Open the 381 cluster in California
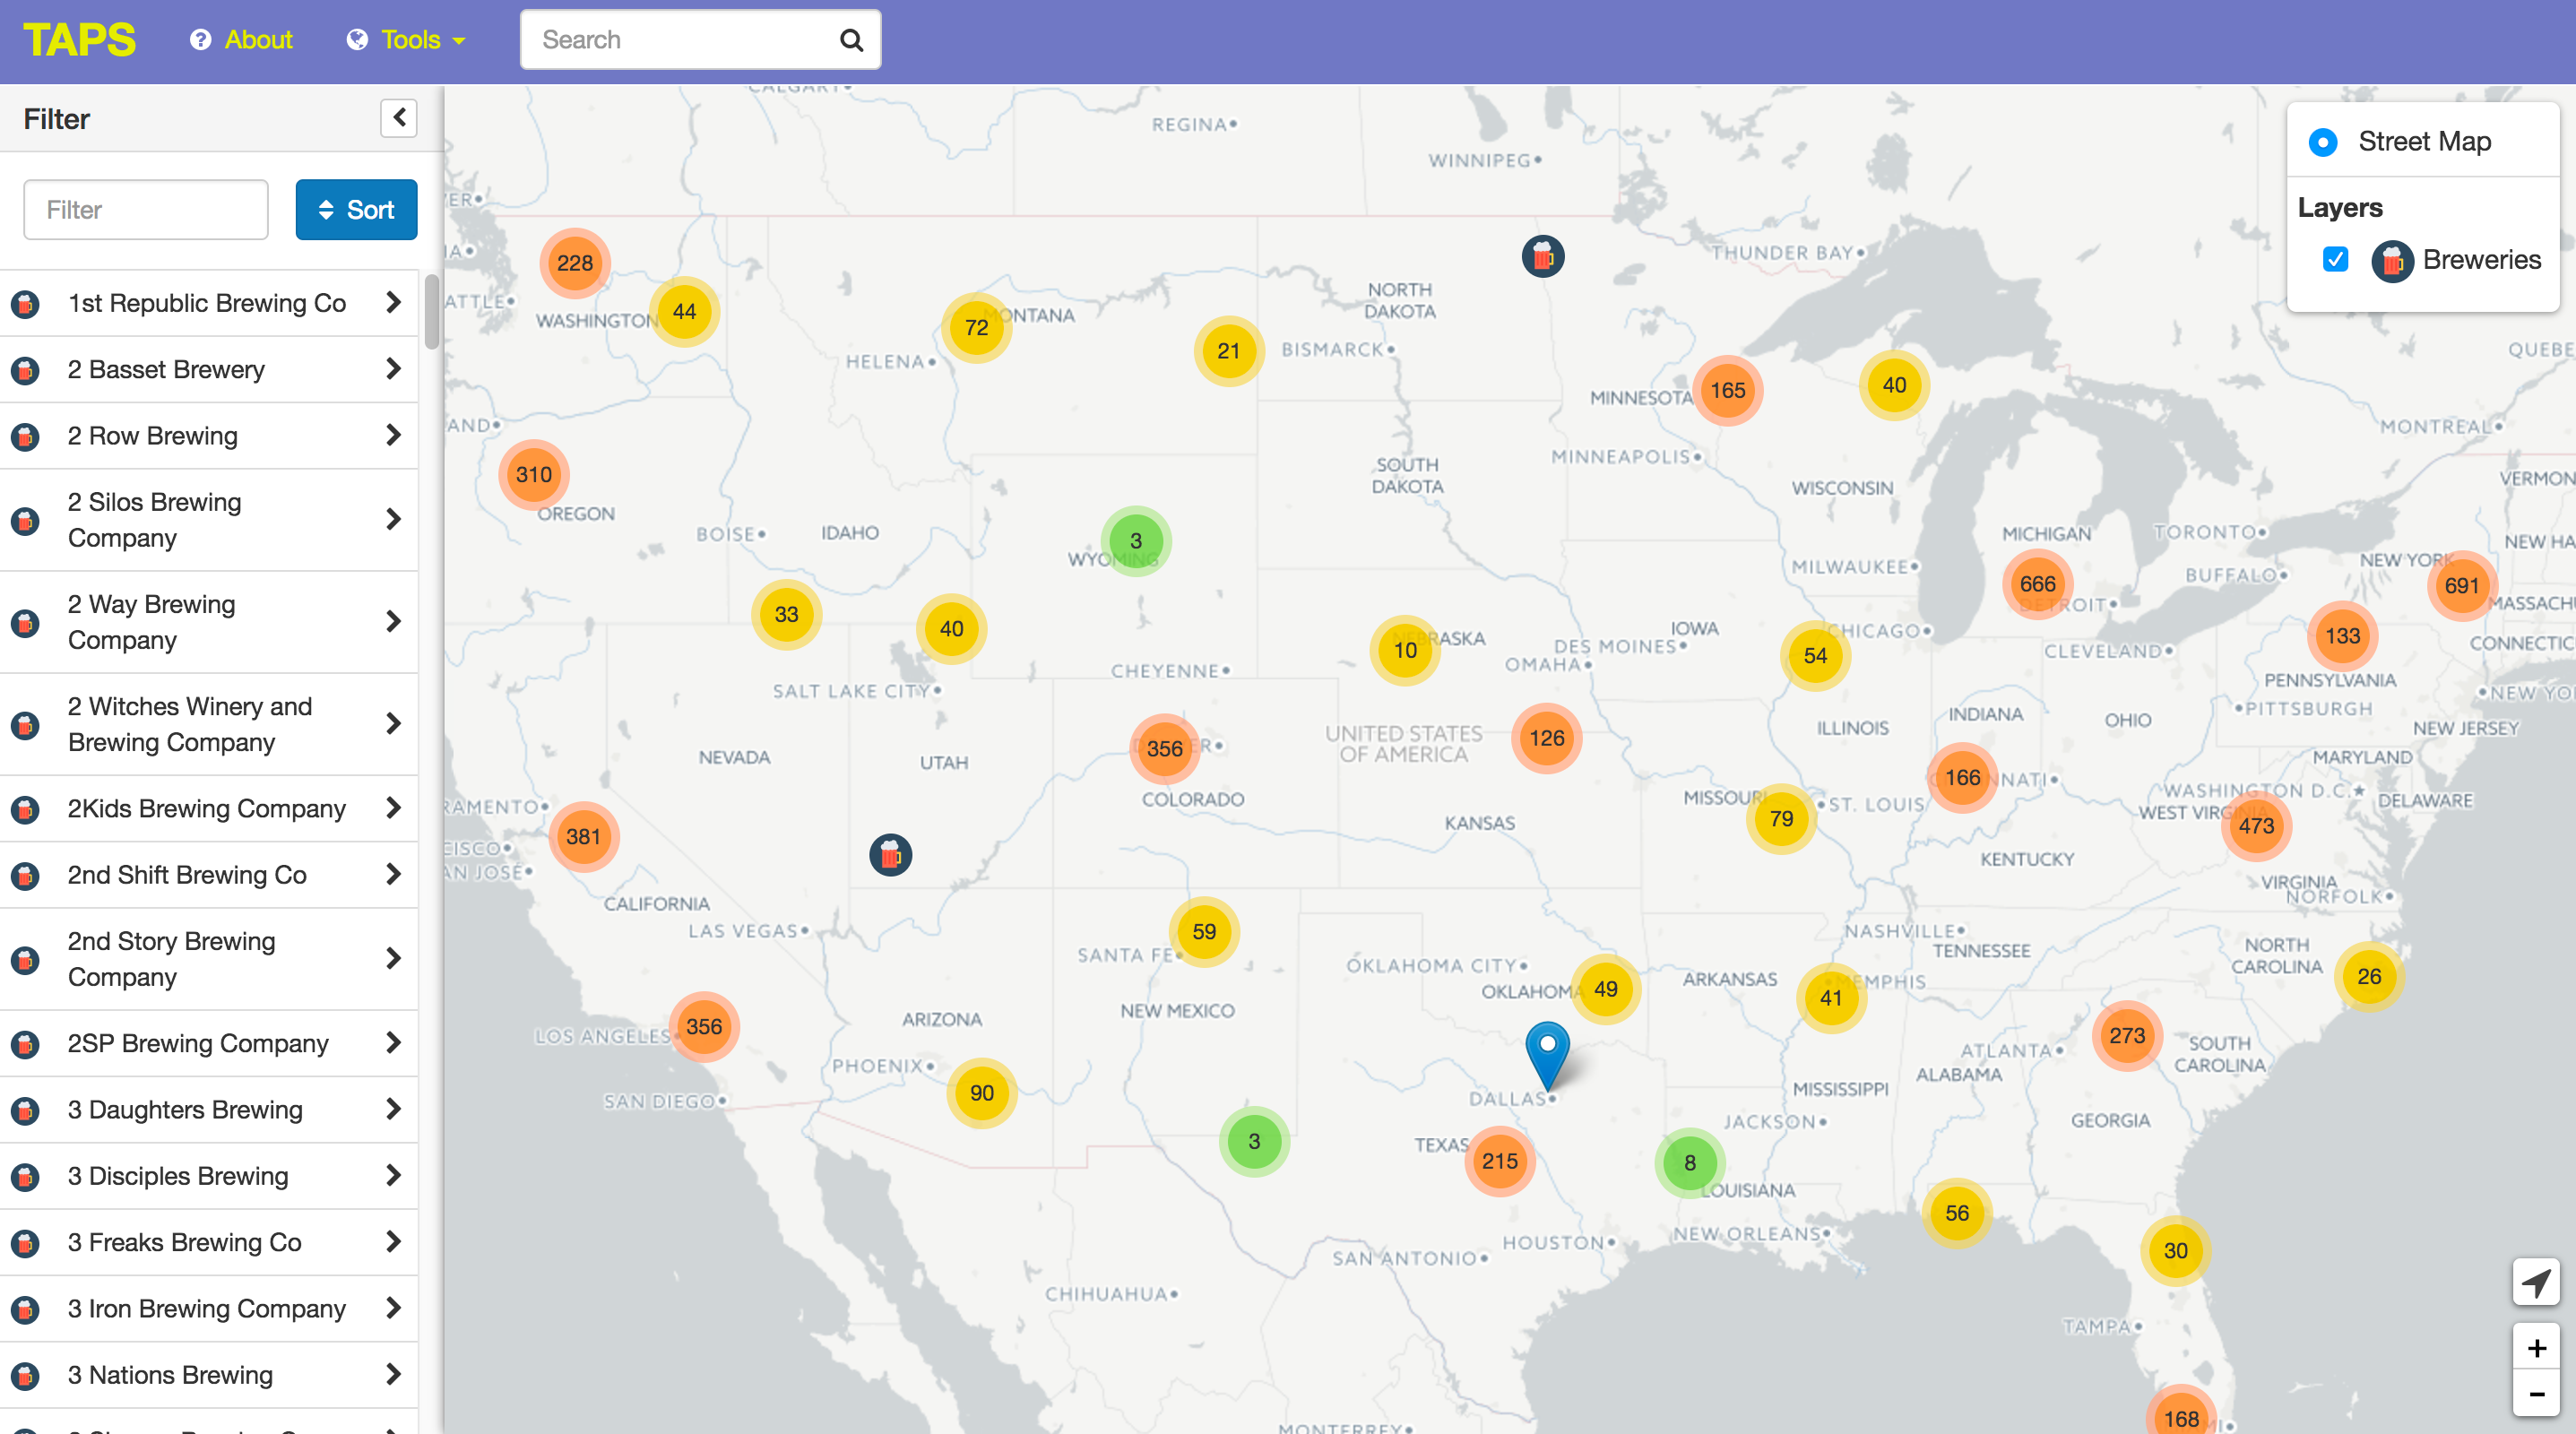Image resolution: width=2576 pixels, height=1434 pixels. click(x=583, y=836)
